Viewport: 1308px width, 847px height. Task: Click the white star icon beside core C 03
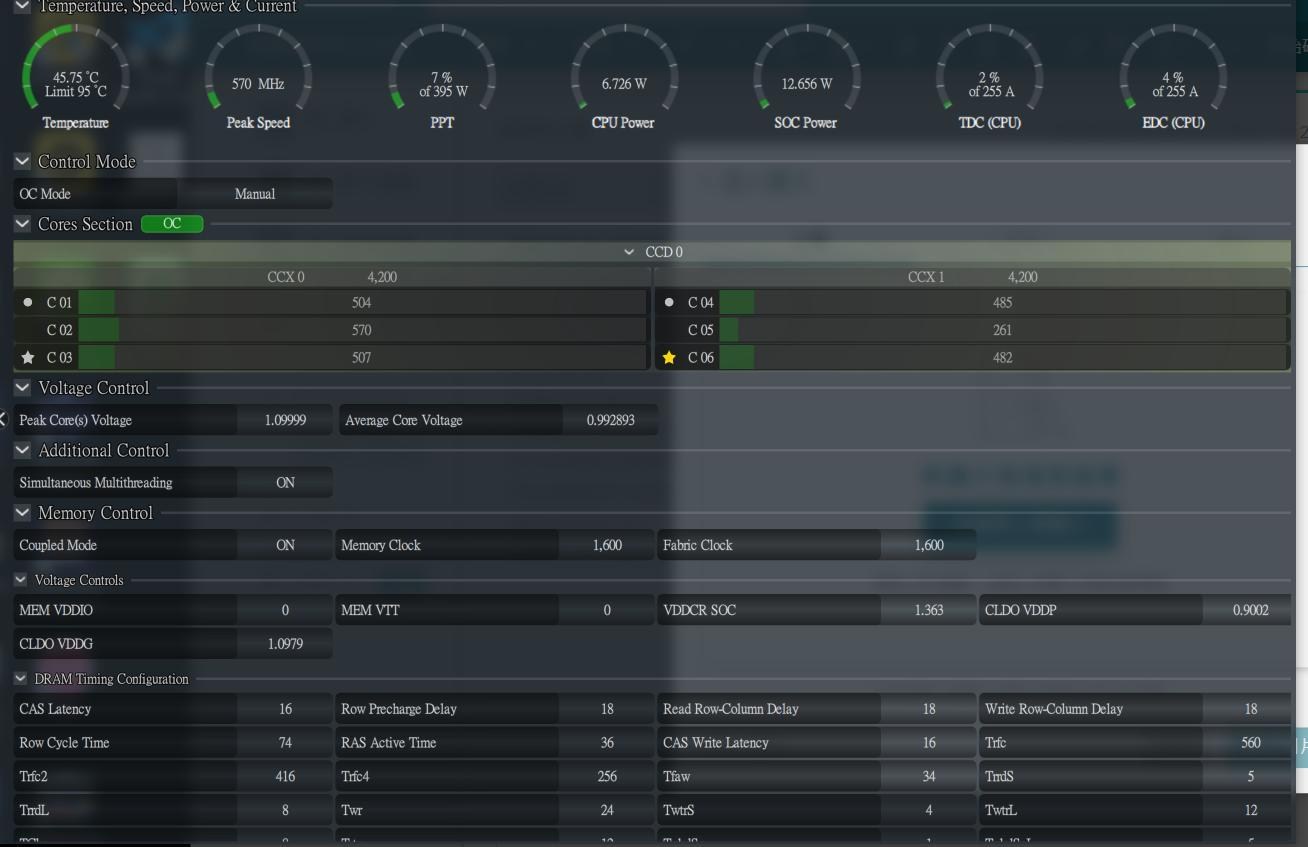pyautogui.click(x=28, y=358)
